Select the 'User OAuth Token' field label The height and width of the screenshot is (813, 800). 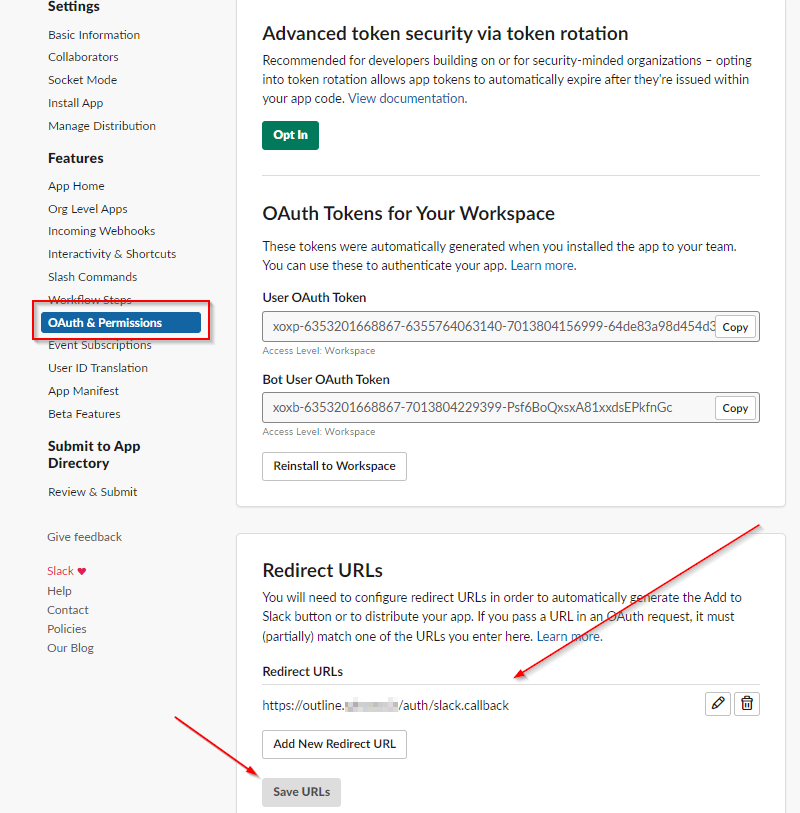point(314,298)
